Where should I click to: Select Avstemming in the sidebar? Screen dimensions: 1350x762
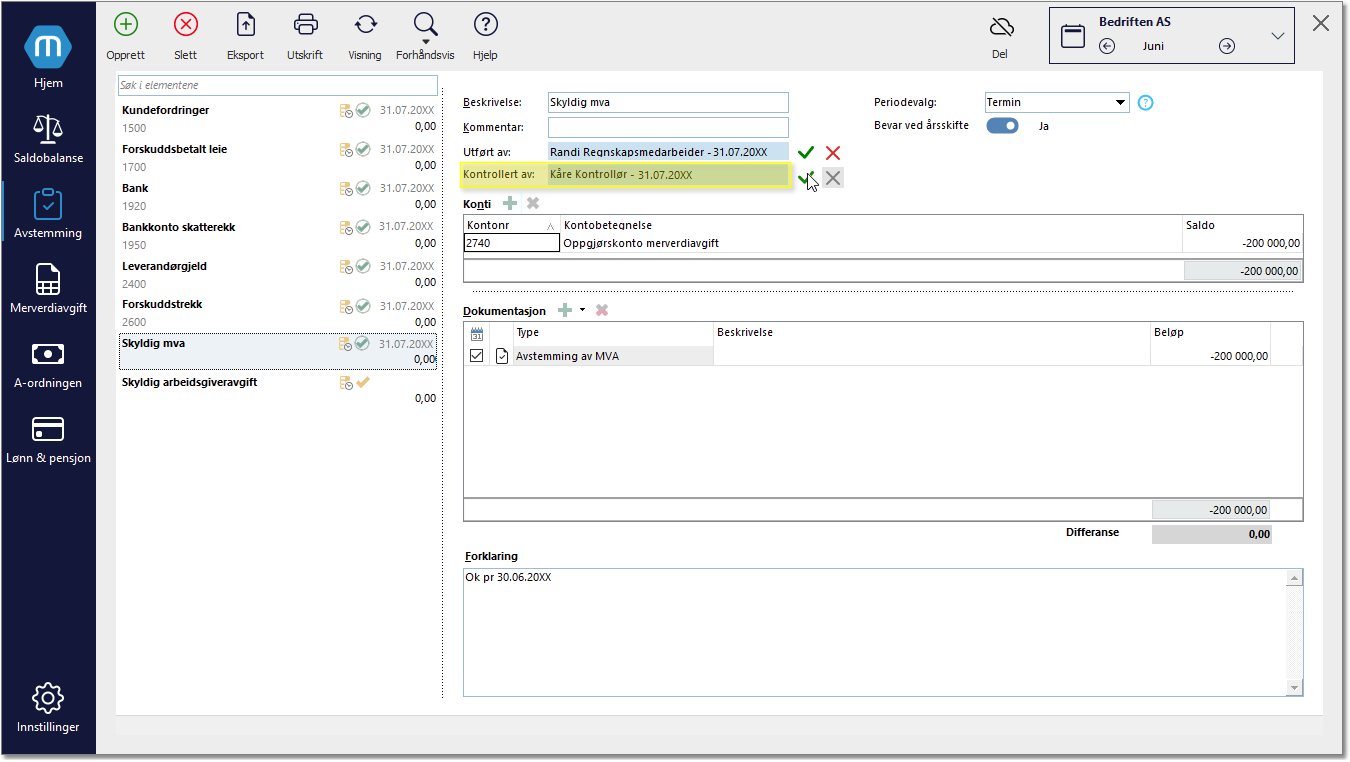pos(48,213)
